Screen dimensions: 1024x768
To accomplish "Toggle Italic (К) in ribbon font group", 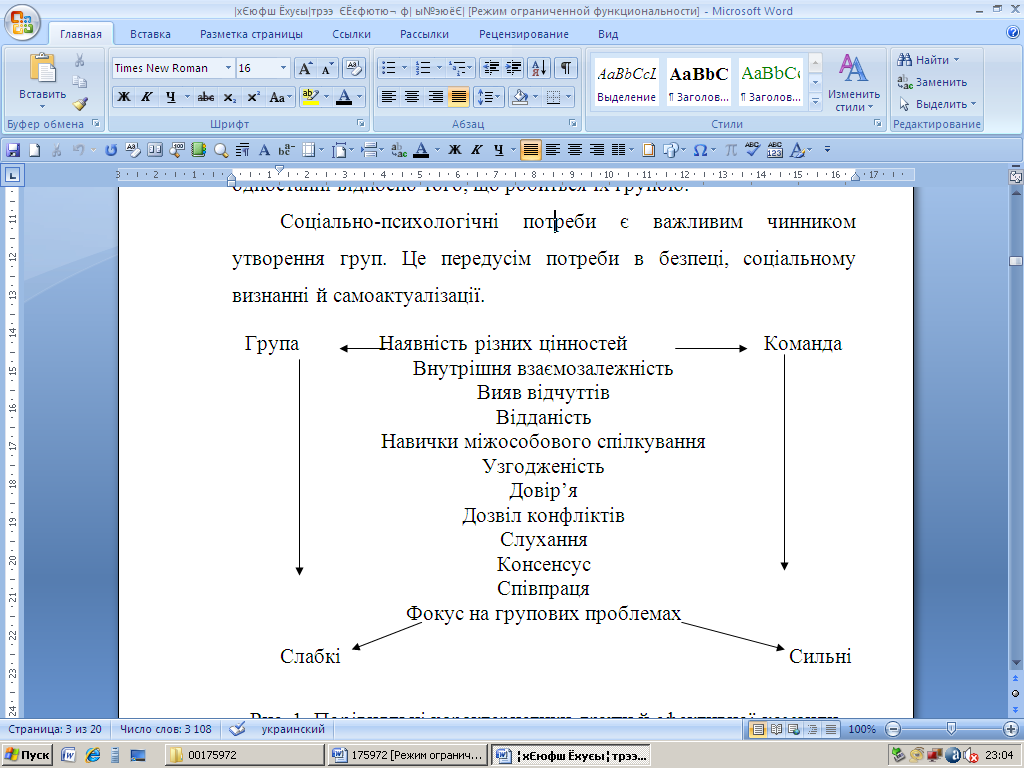I will click(x=147, y=97).
